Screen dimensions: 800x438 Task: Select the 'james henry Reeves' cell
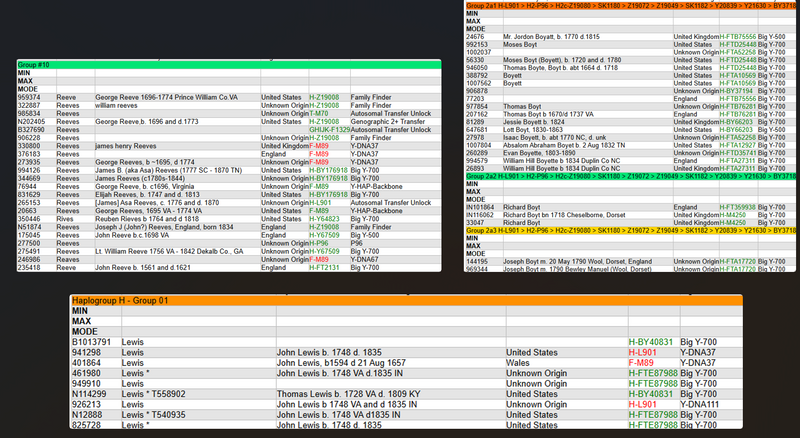click(126, 146)
